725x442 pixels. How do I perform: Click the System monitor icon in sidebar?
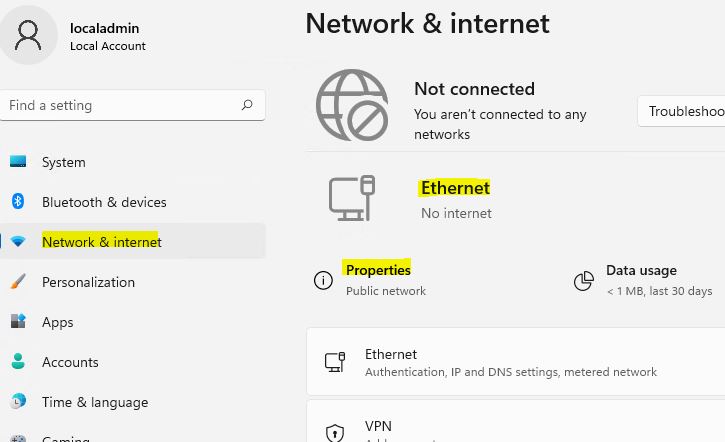(18, 161)
